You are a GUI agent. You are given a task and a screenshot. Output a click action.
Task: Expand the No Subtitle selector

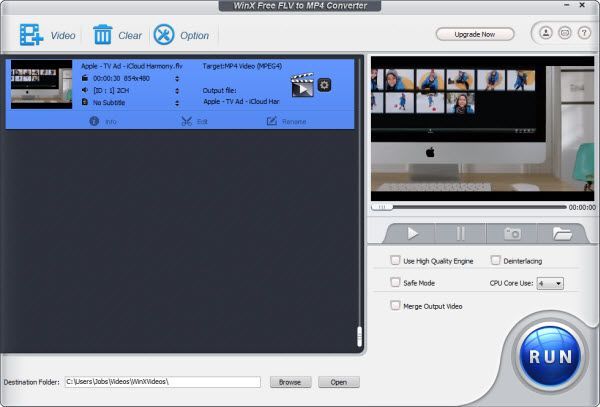(x=177, y=101)
